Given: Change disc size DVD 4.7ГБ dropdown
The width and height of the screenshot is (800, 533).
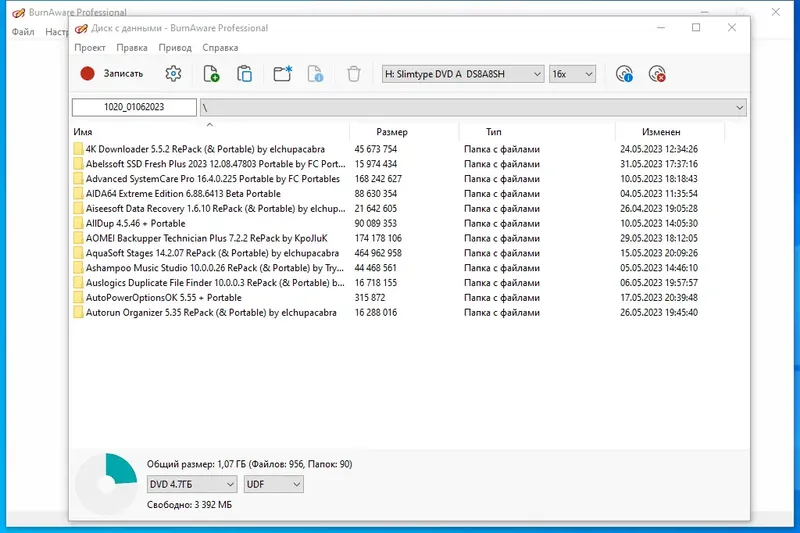Looking at the screenshot, I should click(x=192, y=484).
